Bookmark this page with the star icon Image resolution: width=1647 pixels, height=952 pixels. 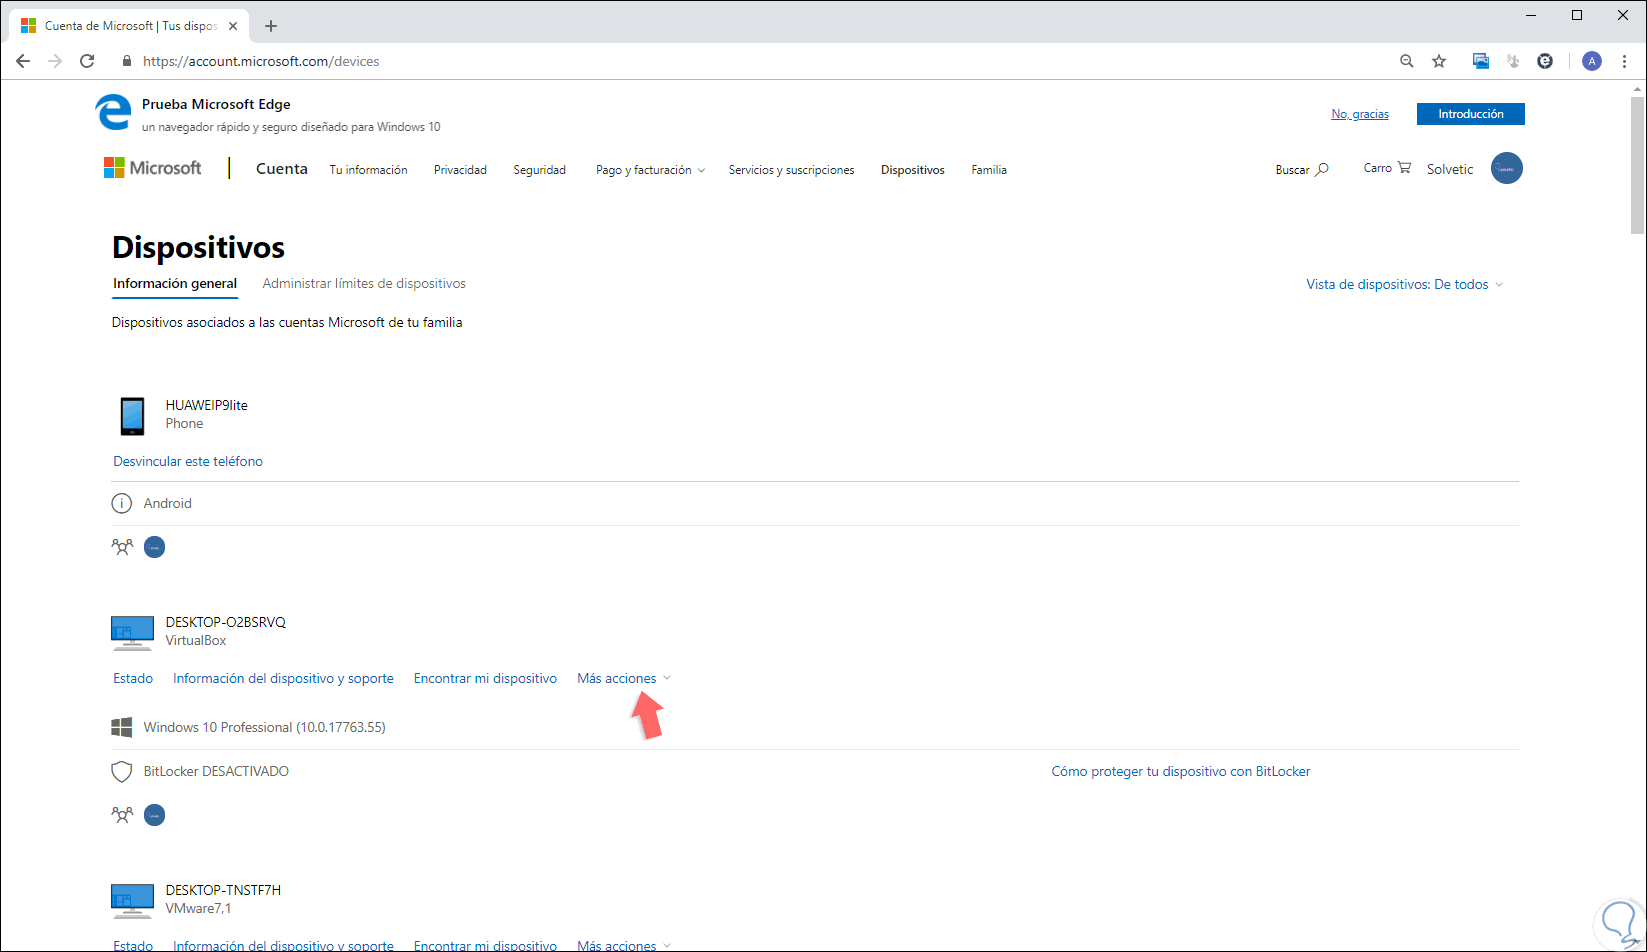pyautogui.click(x=1439, y=61)
